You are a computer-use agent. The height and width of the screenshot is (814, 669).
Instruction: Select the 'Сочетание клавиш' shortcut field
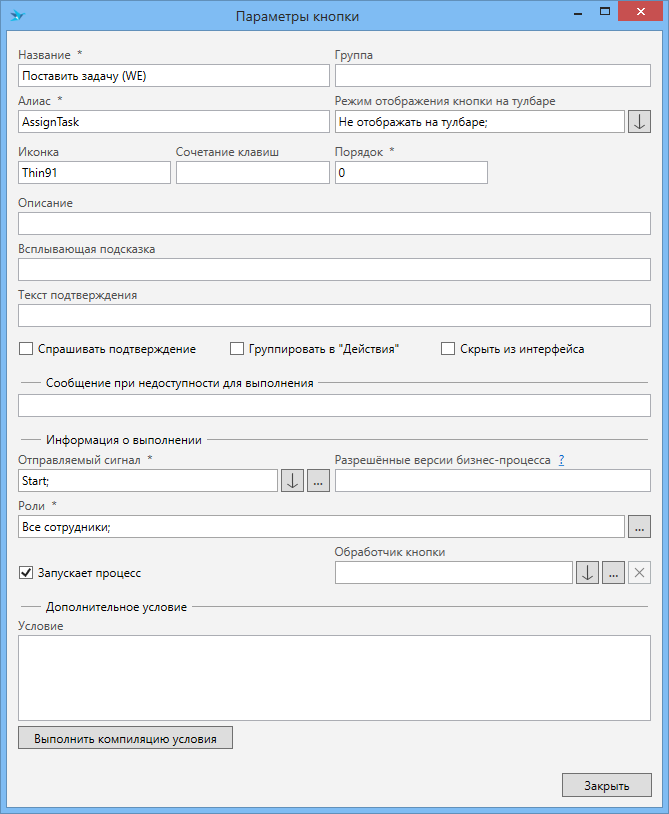click(252, 173)
